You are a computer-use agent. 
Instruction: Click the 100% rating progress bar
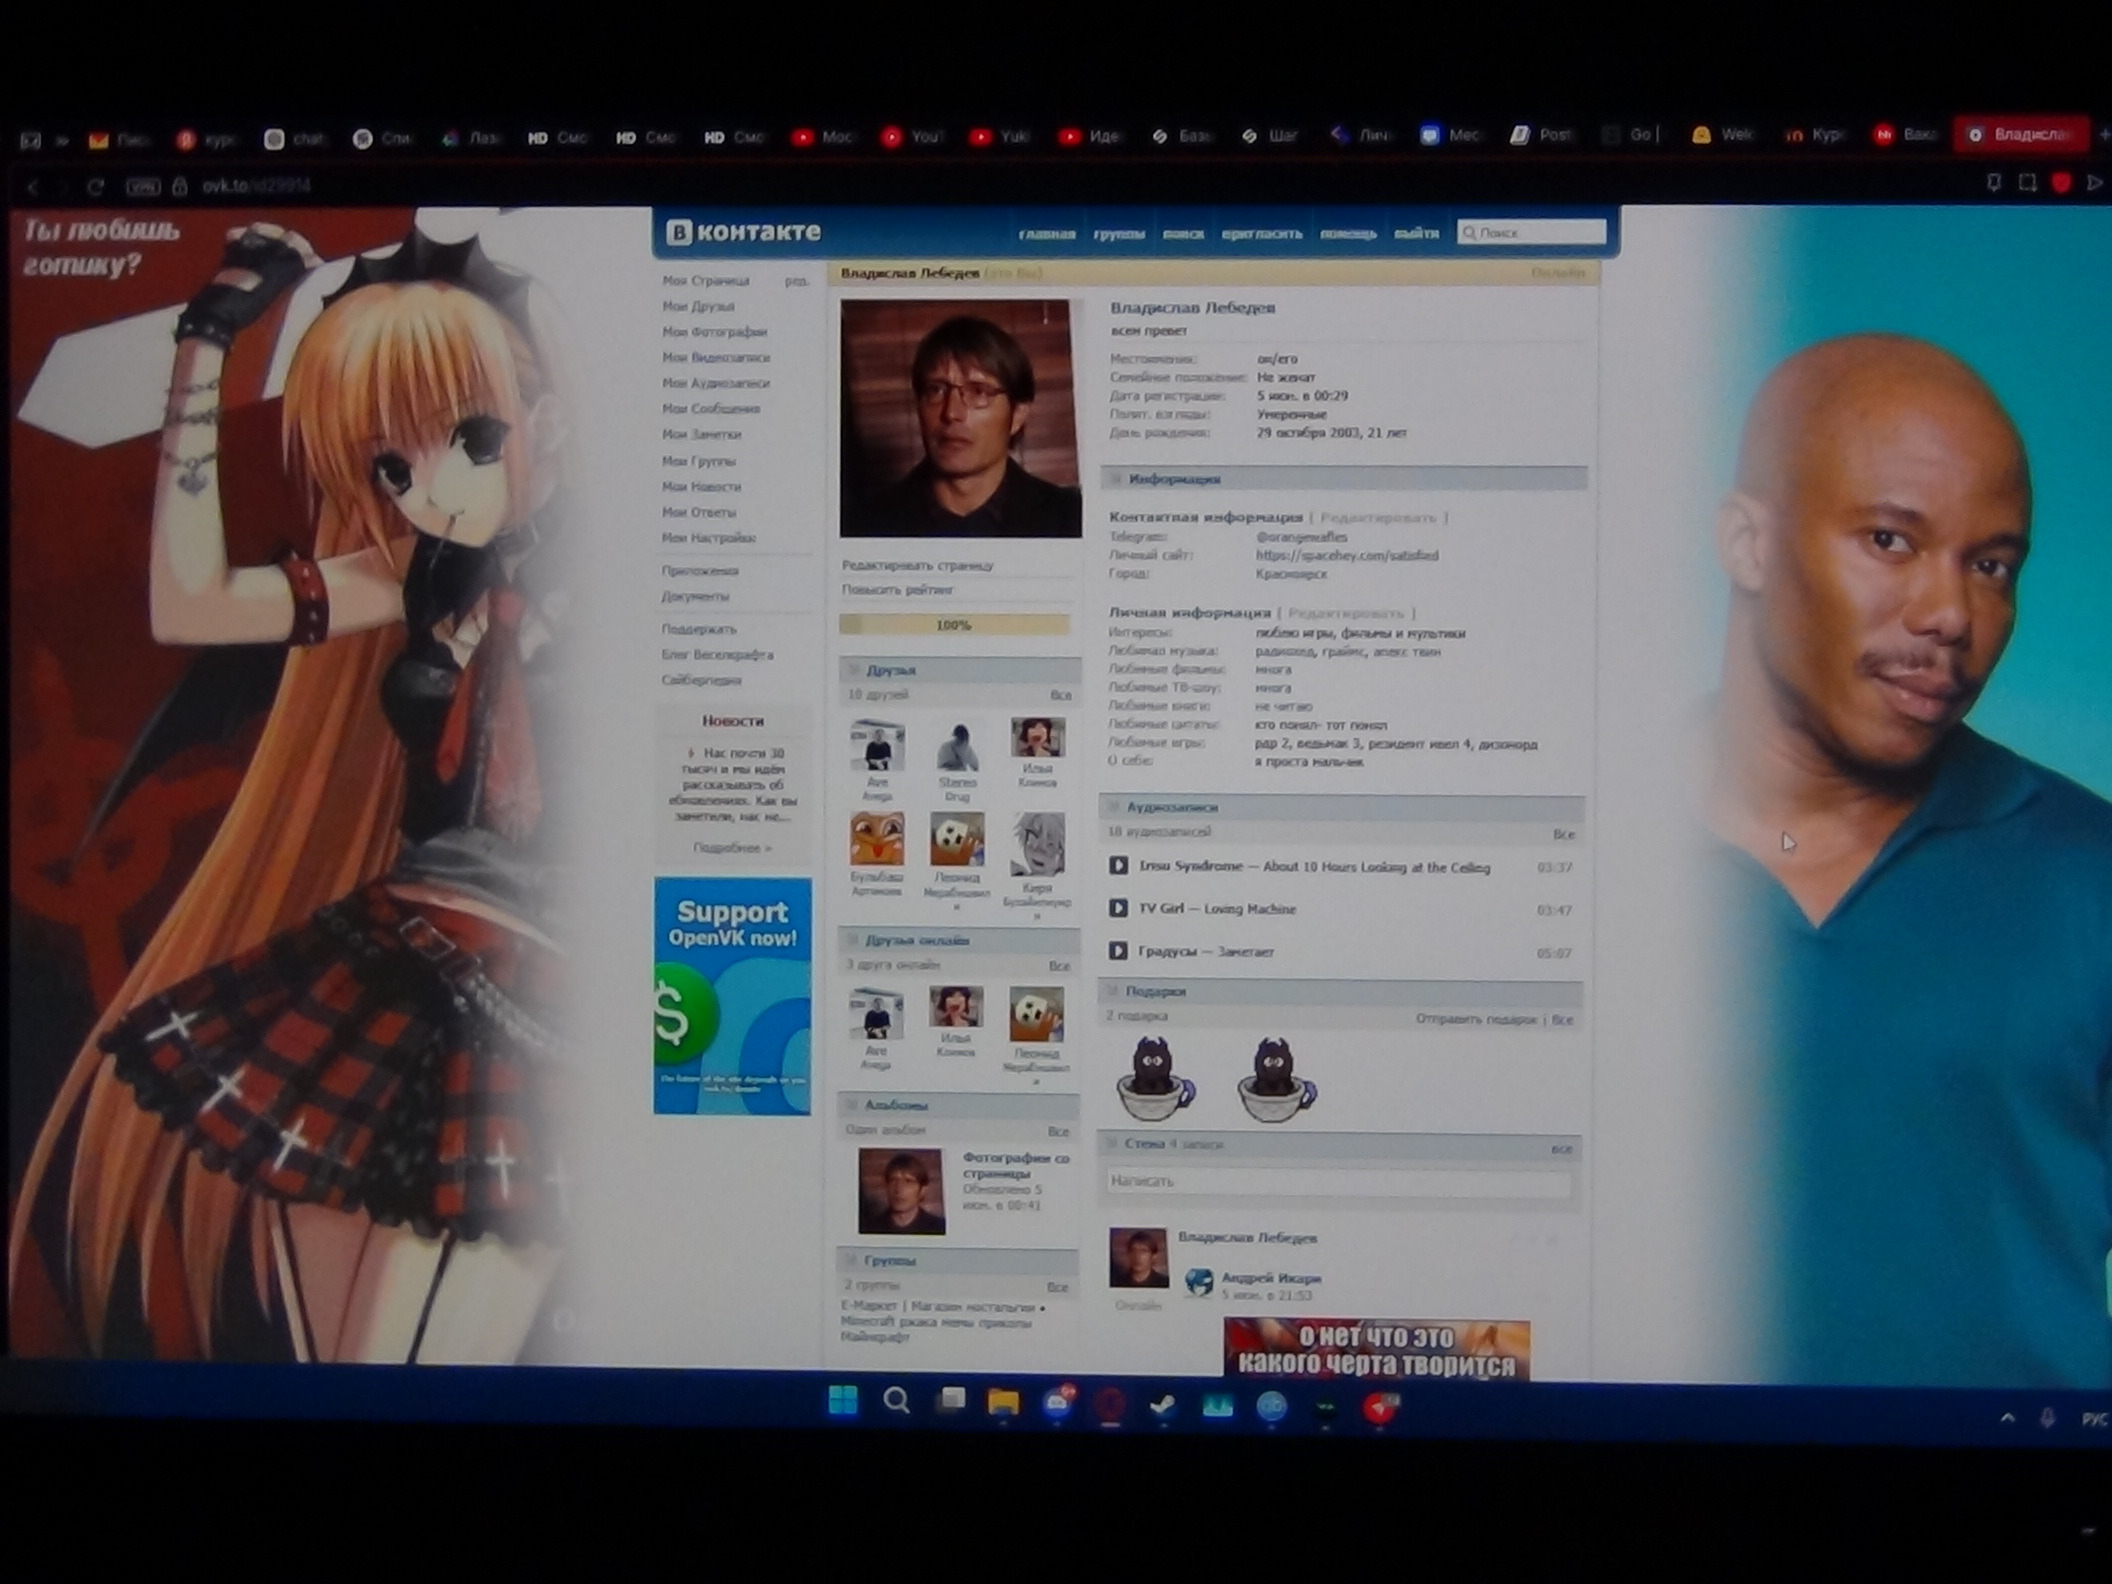pos(954,625)
